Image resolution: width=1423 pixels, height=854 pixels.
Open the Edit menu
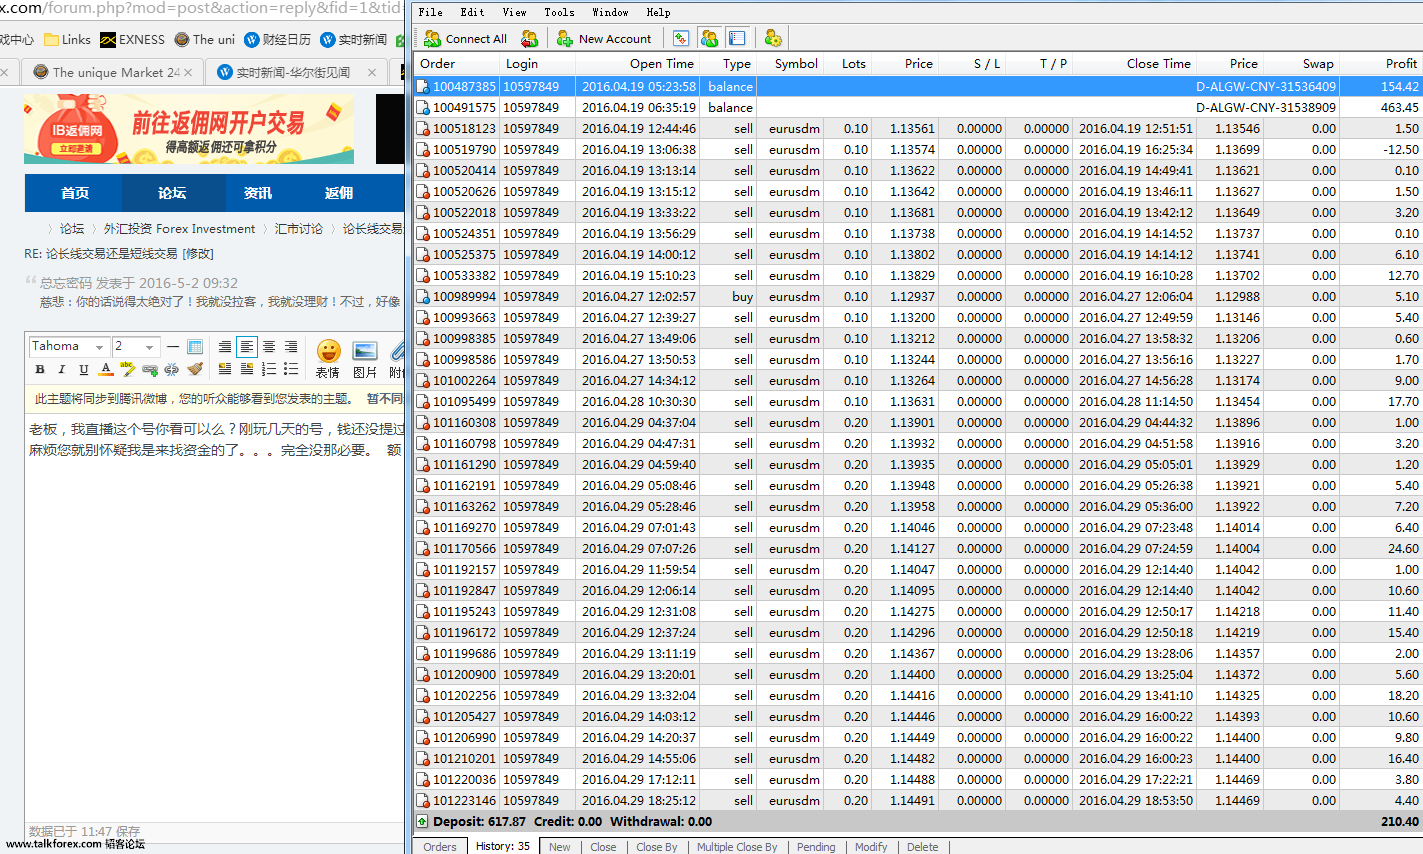[472, 12]
